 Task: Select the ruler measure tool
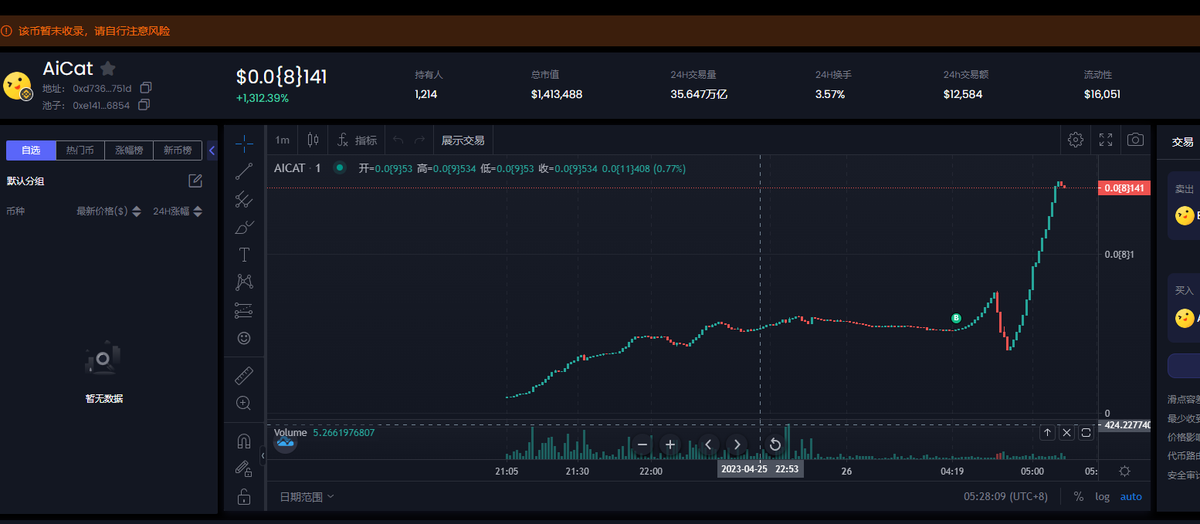coord(244,376)
